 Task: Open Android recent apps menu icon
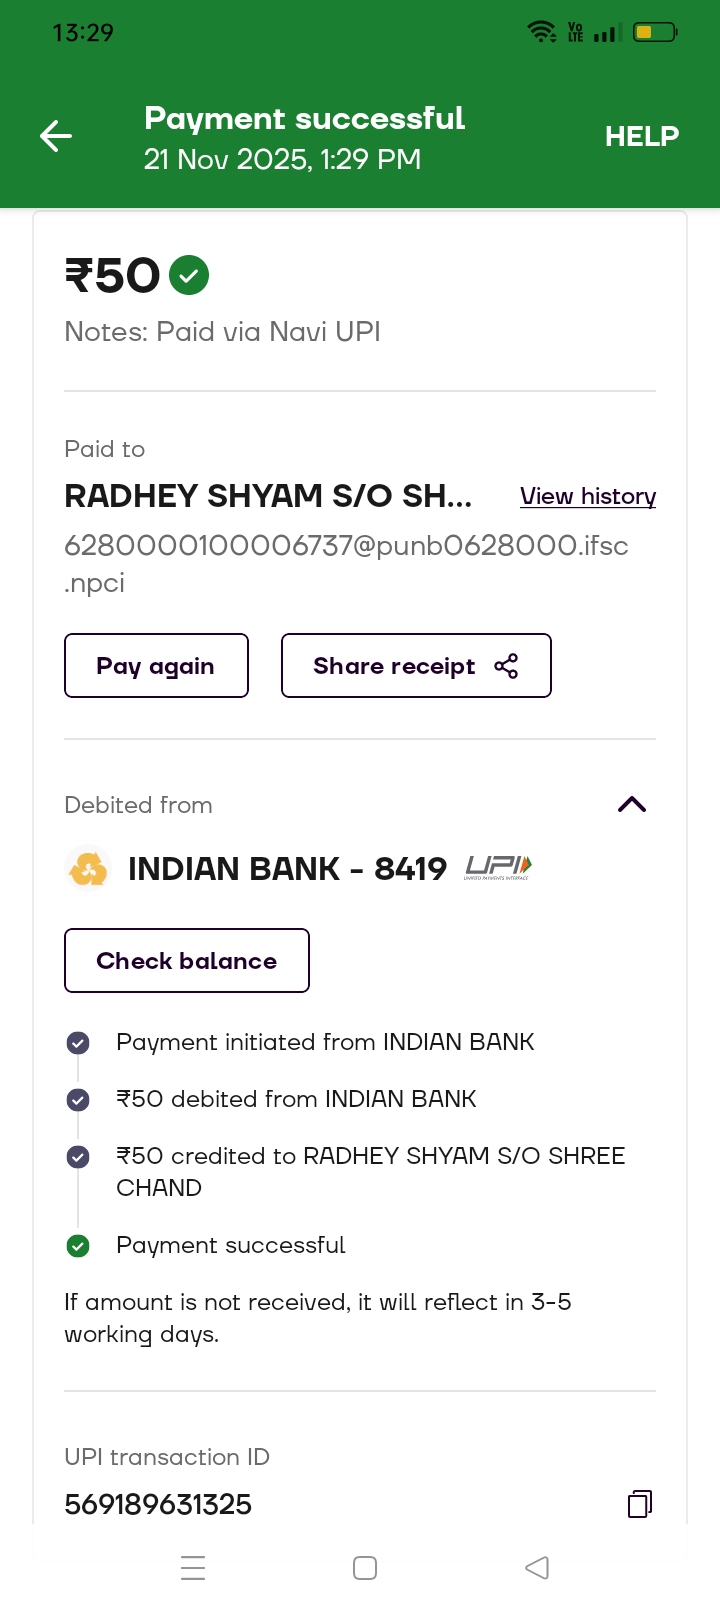click(x=193, y=1567)
